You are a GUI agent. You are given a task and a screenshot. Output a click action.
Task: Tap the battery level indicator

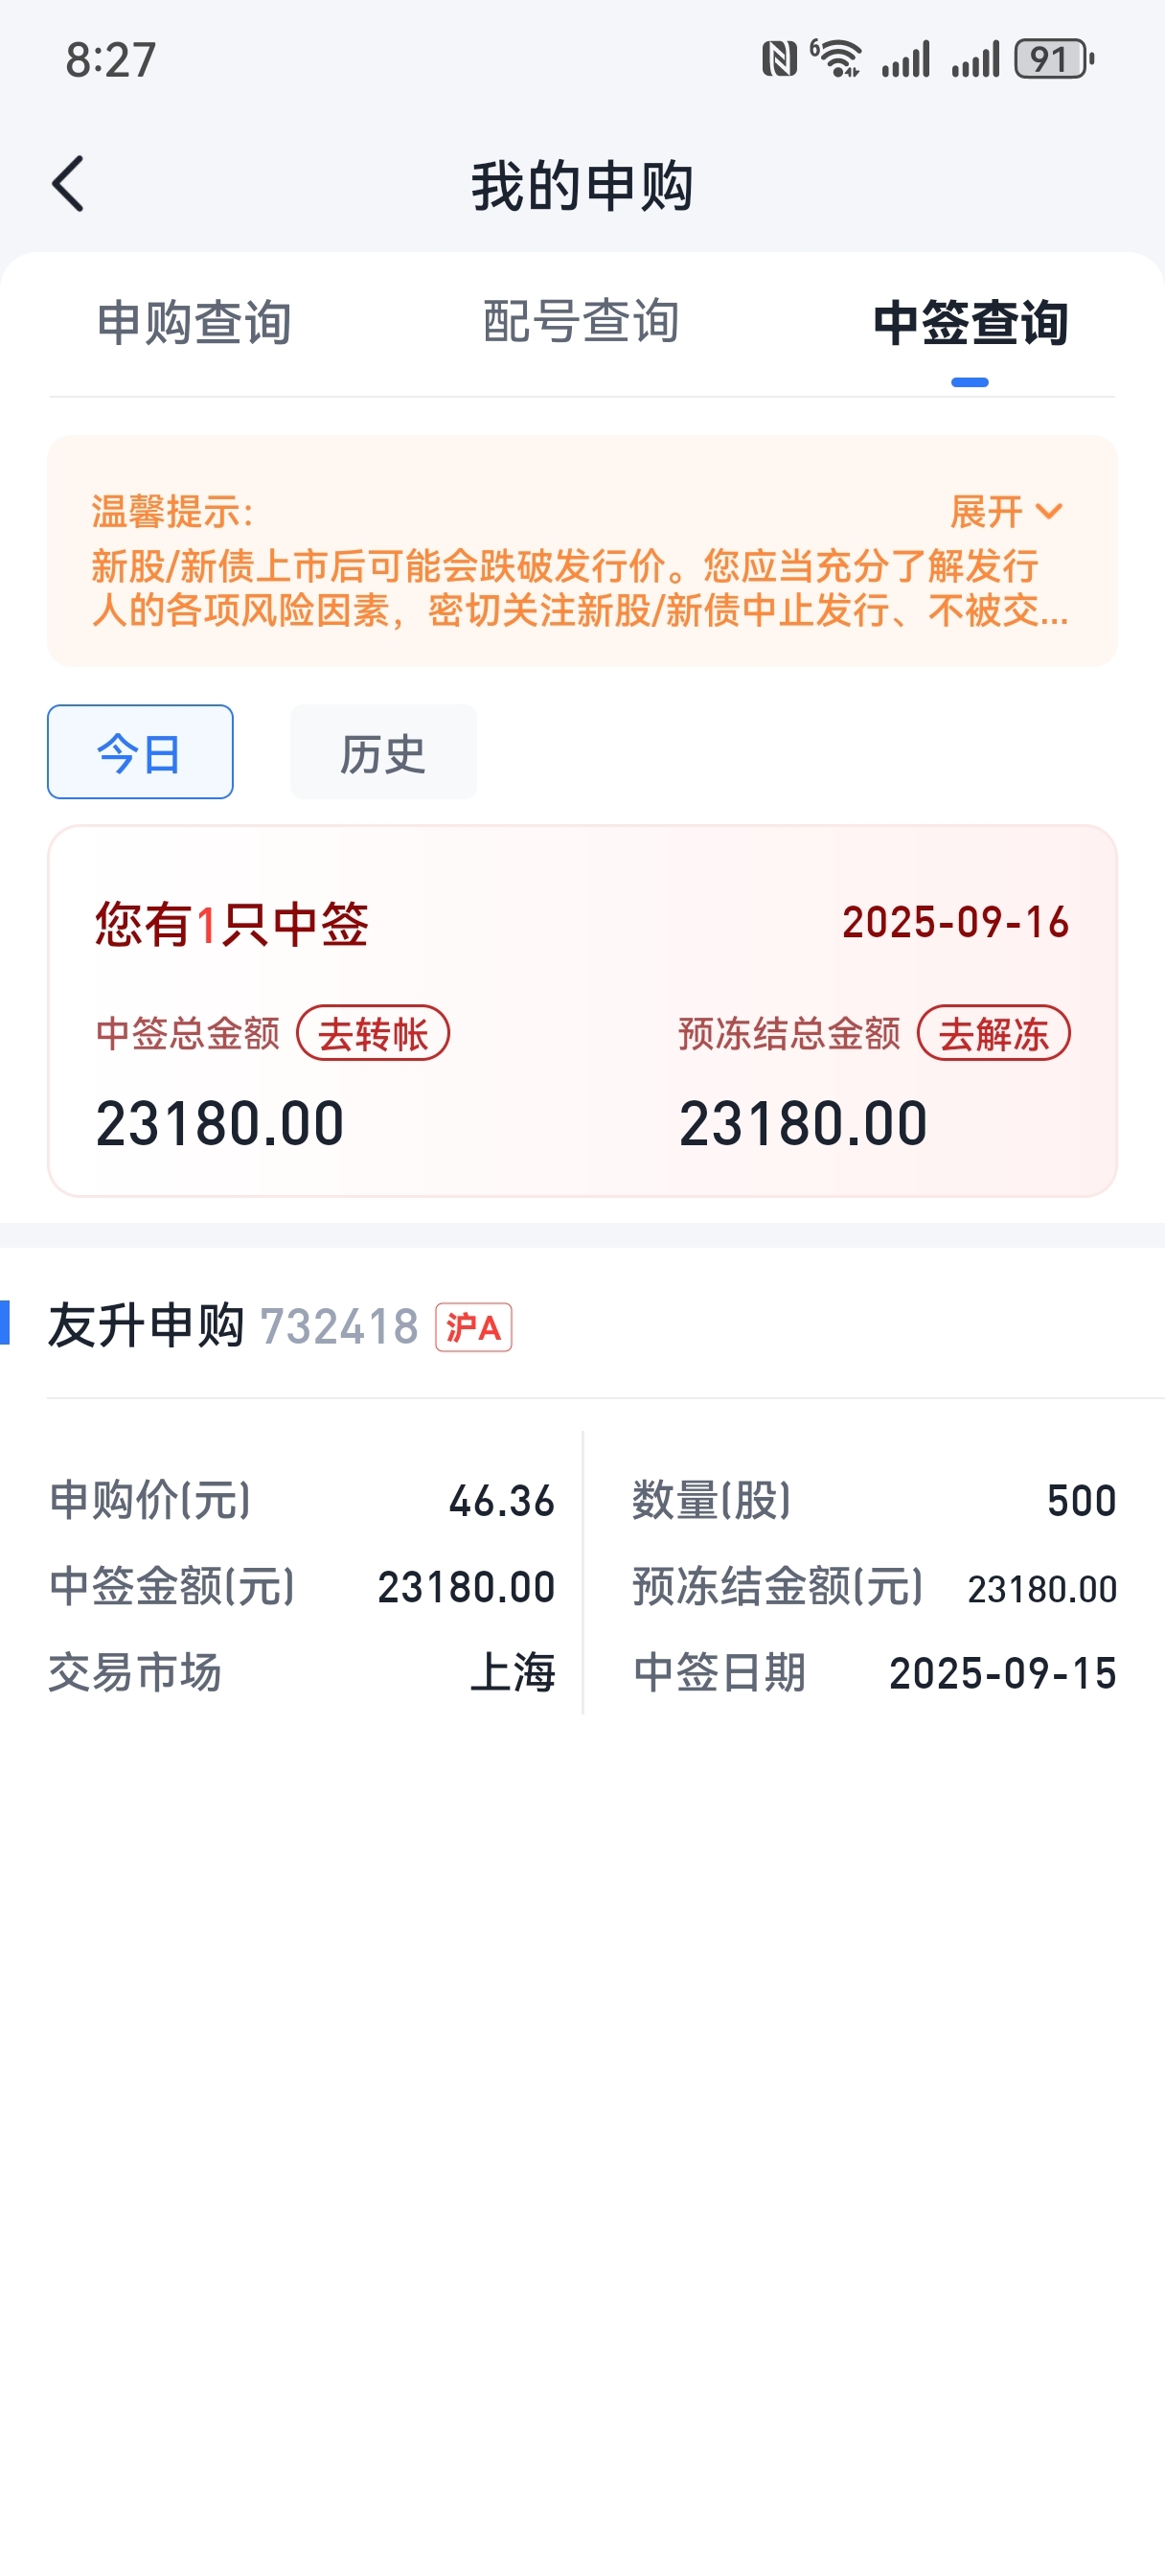pyautogui.click(x=1054, y=59)
